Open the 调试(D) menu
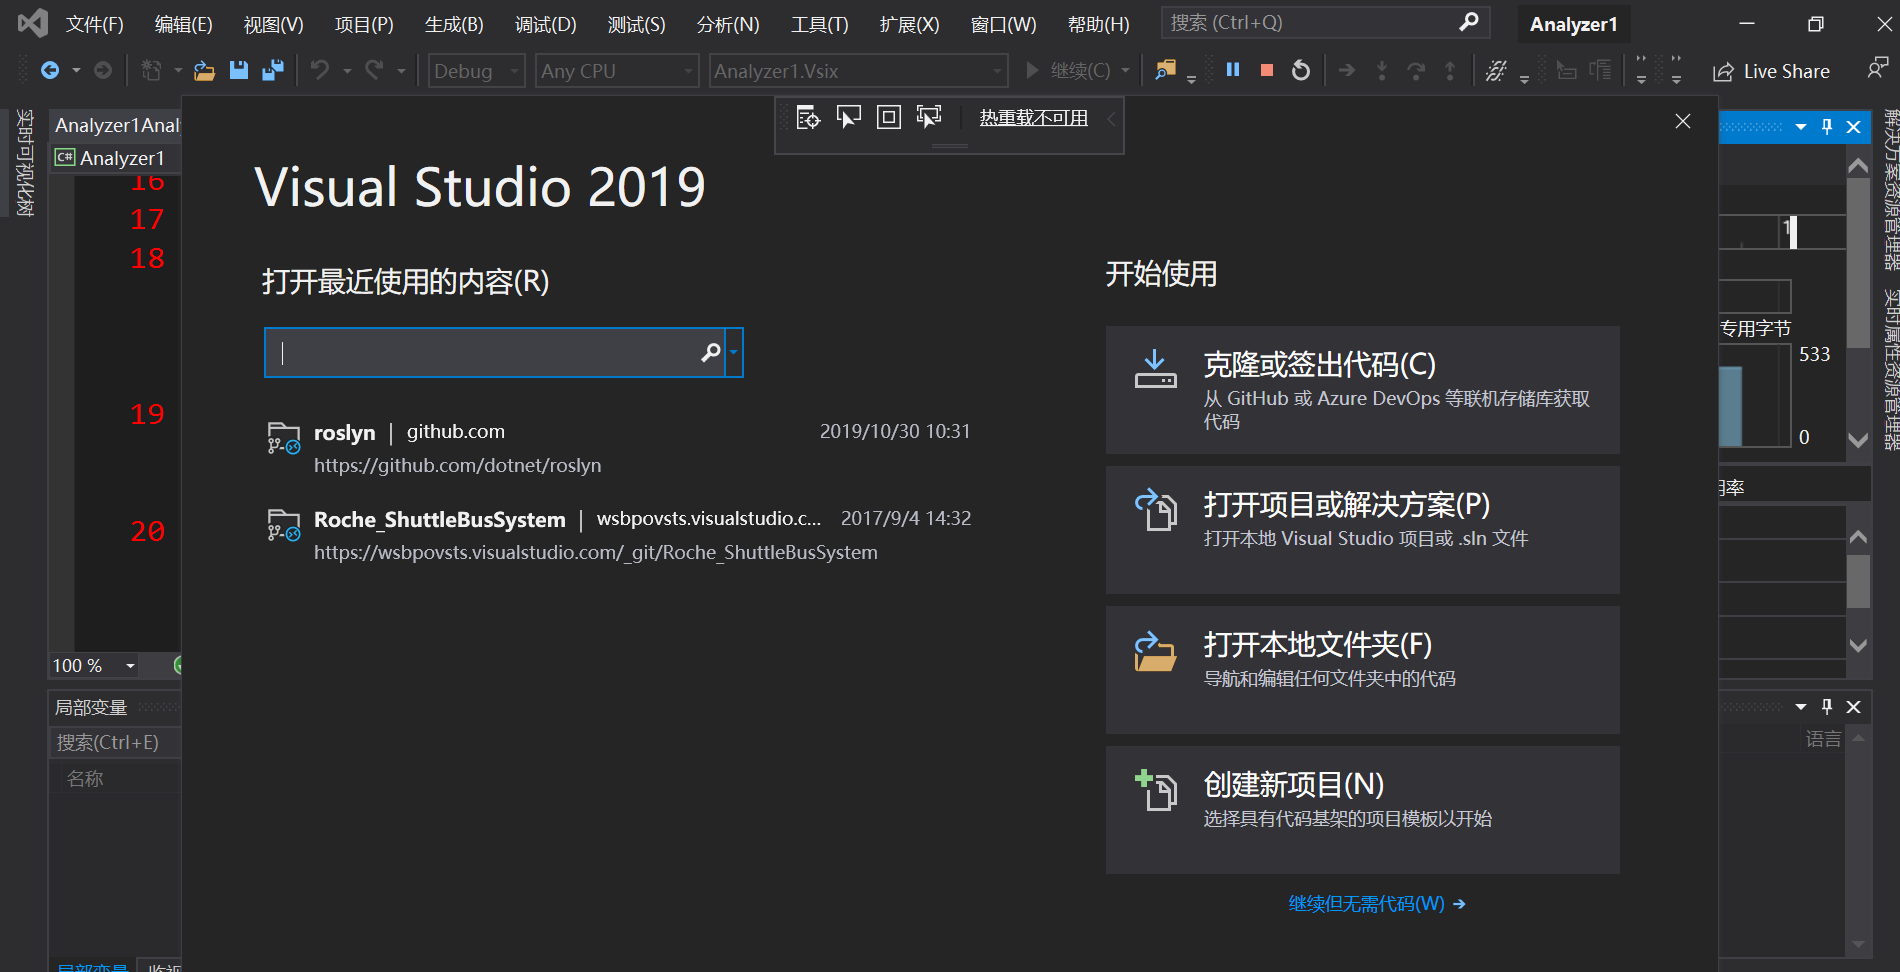 click(545, 24)
